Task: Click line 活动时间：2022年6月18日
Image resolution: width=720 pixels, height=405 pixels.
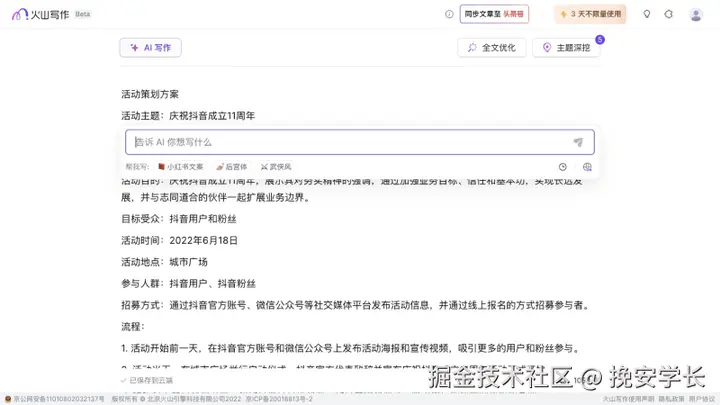Action: (x=180, y=241)
